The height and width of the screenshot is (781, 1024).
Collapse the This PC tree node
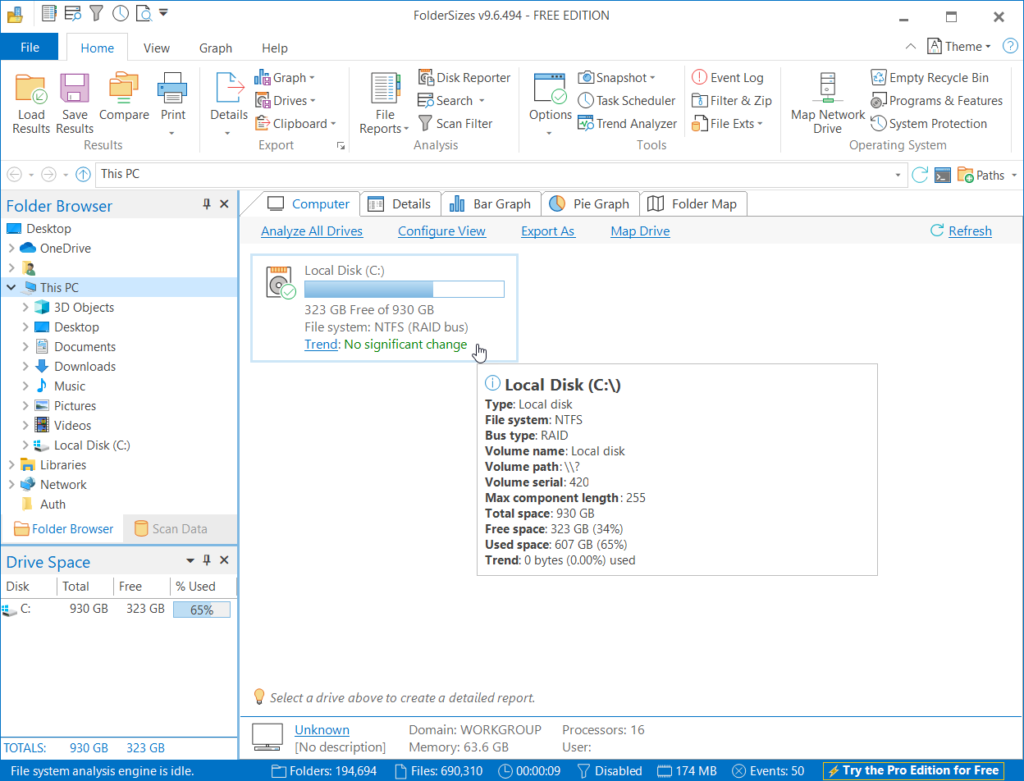(11, 287)
